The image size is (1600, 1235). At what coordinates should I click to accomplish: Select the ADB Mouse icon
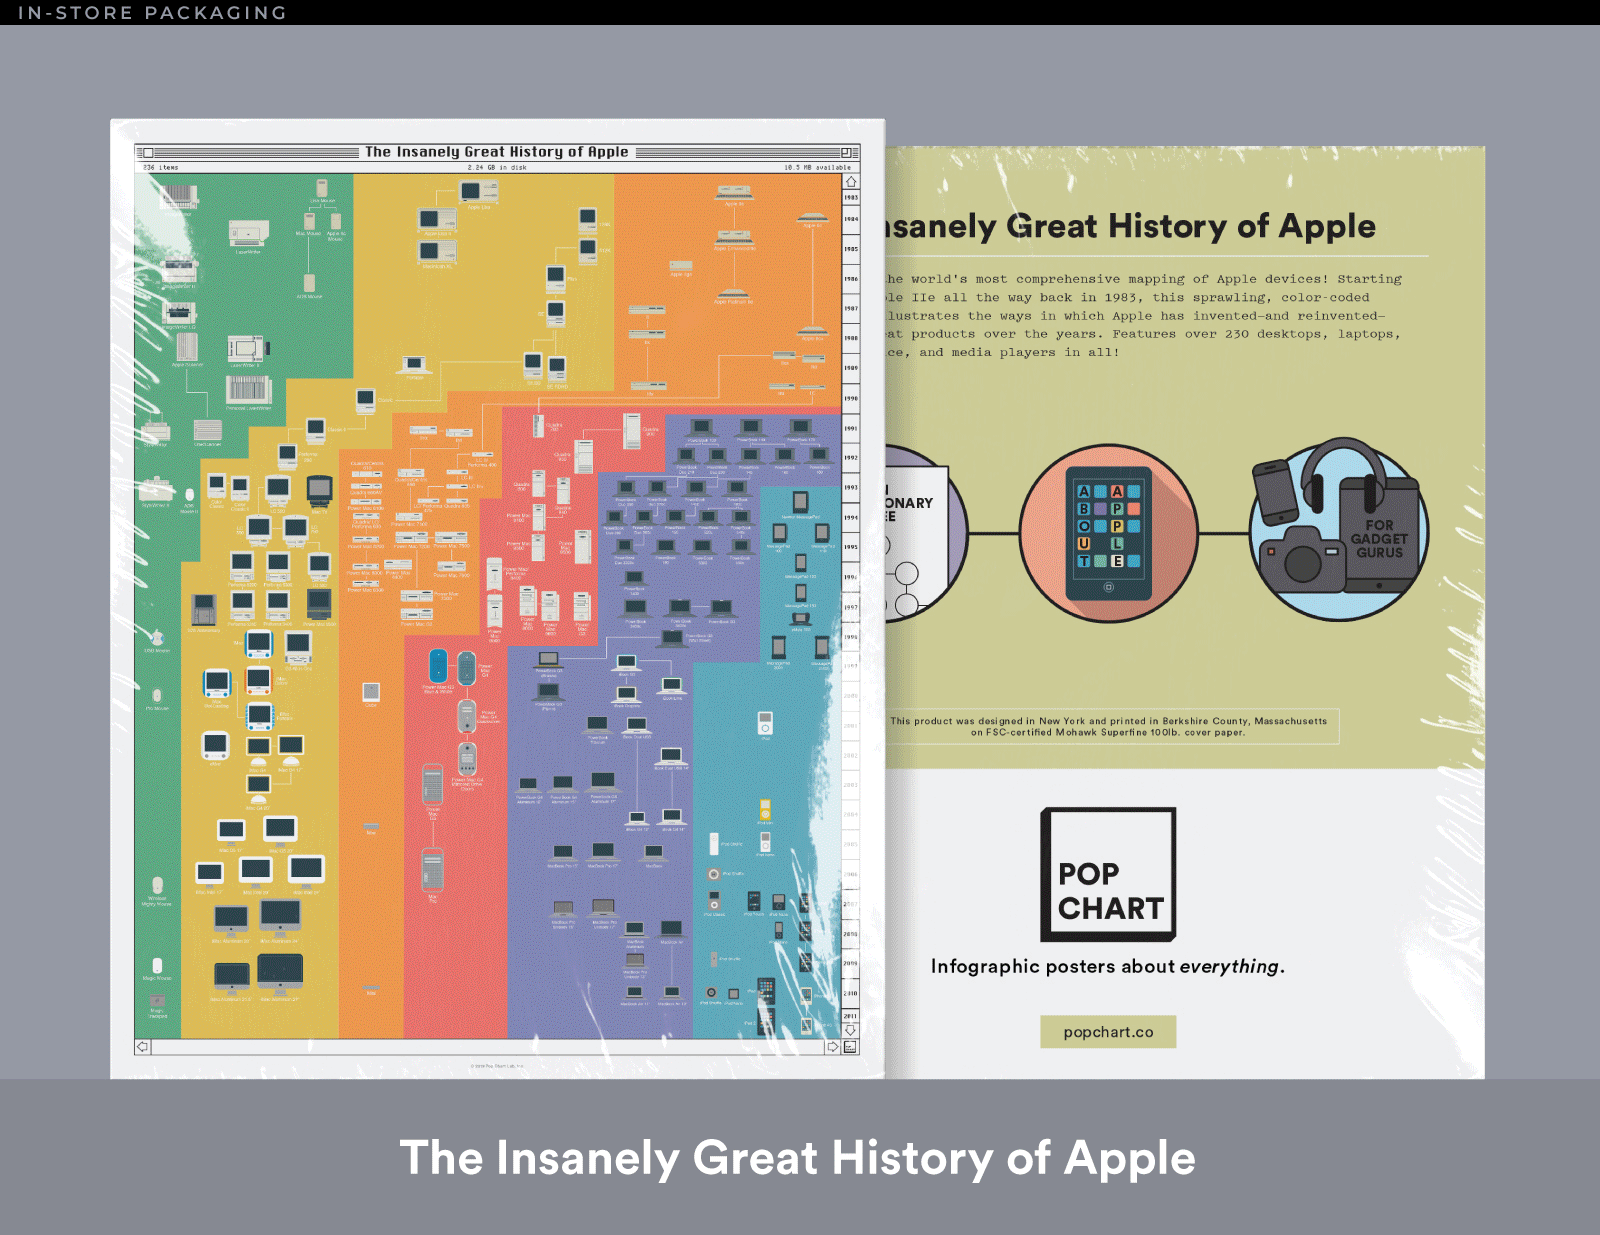(x=309, y=284)
